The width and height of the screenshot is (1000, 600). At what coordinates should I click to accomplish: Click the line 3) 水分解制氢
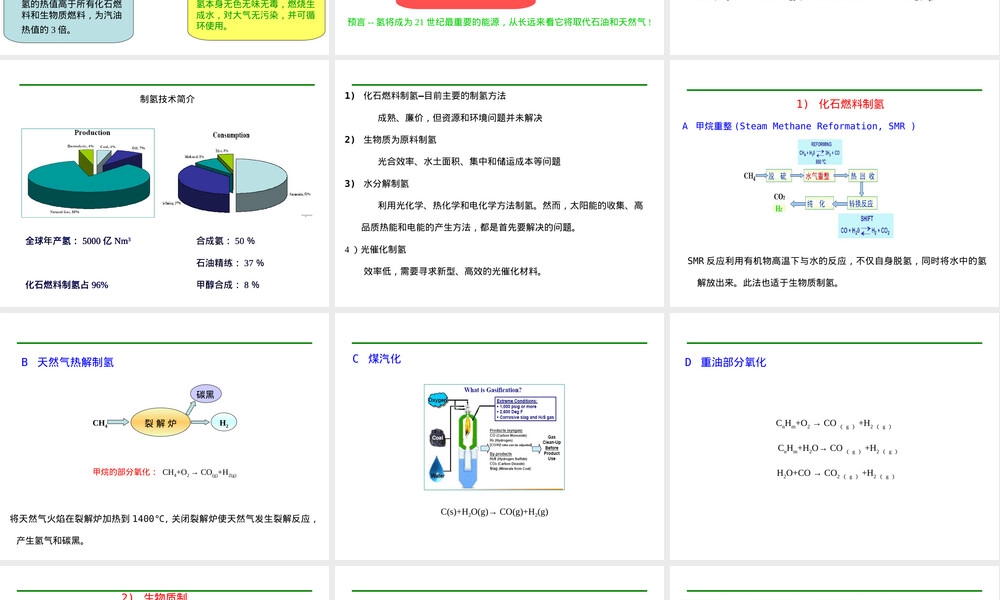click(376, 184)
